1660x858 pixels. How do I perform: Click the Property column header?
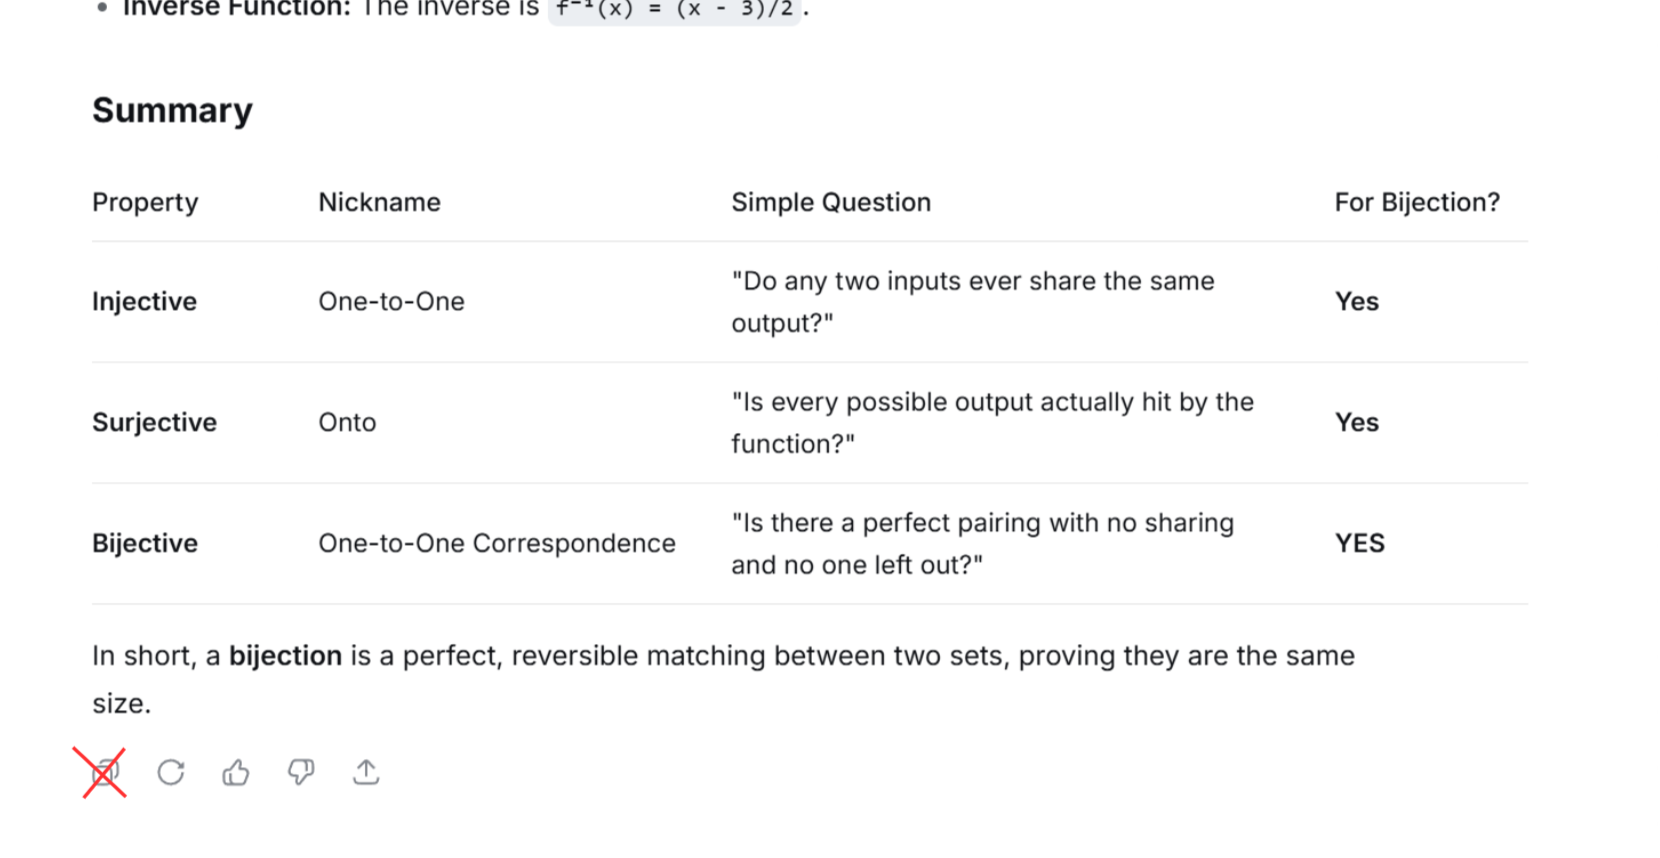(x=145, y=202)
